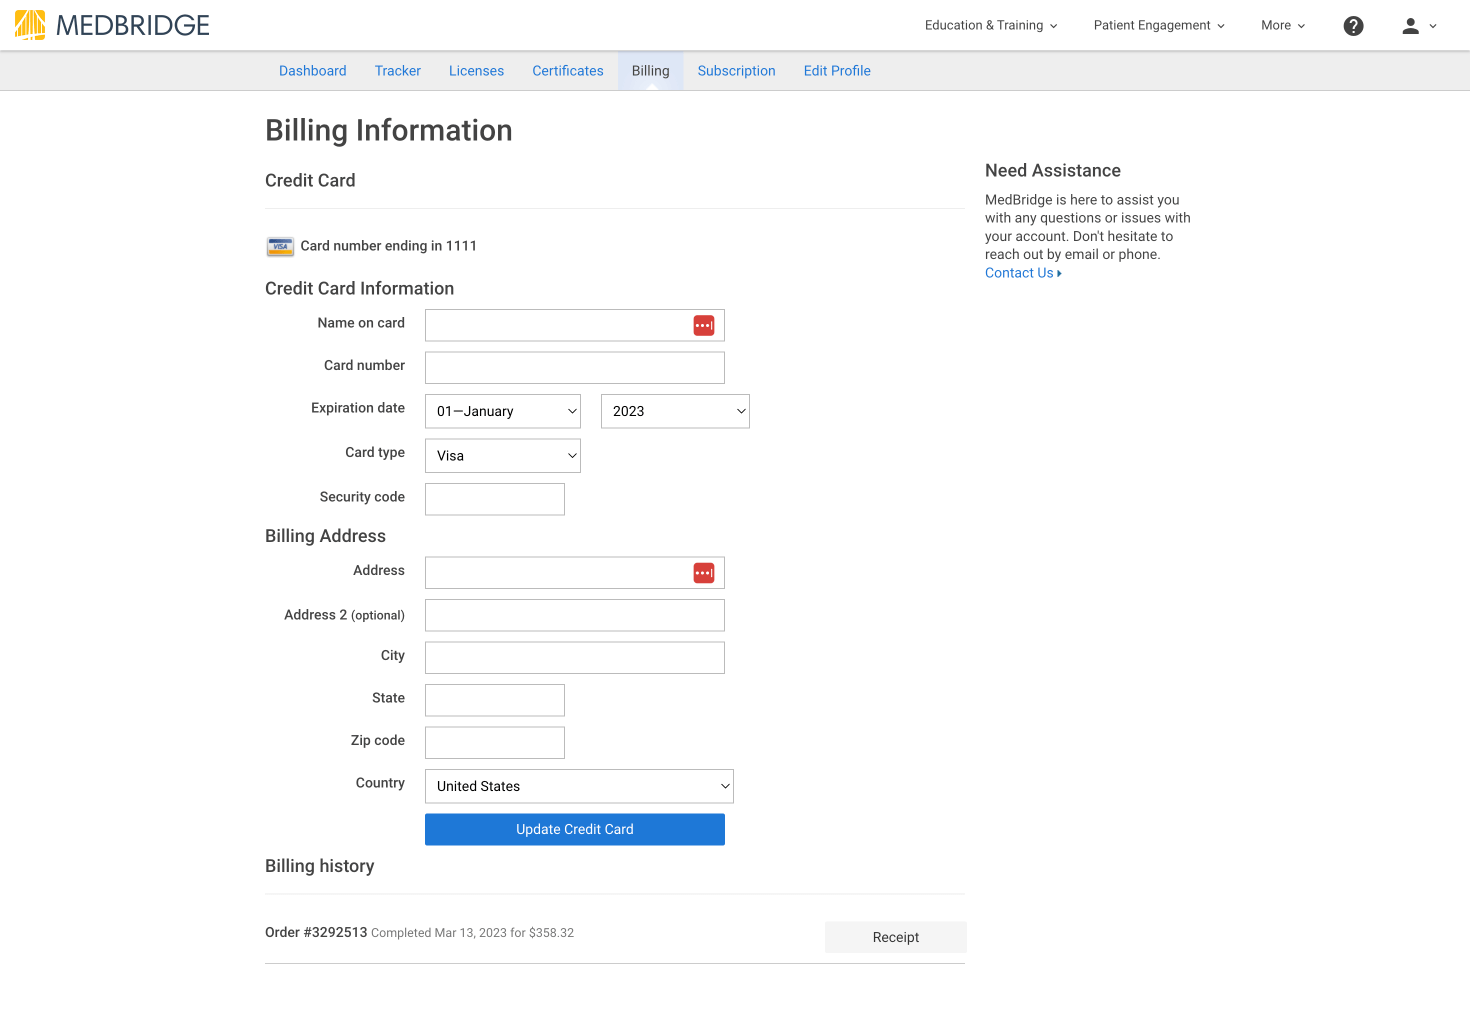Click the Visa card icon beside card ending 1111
Image resolution: width=1470 pixels, height=1025 pixels.
[x=280, y=246]
